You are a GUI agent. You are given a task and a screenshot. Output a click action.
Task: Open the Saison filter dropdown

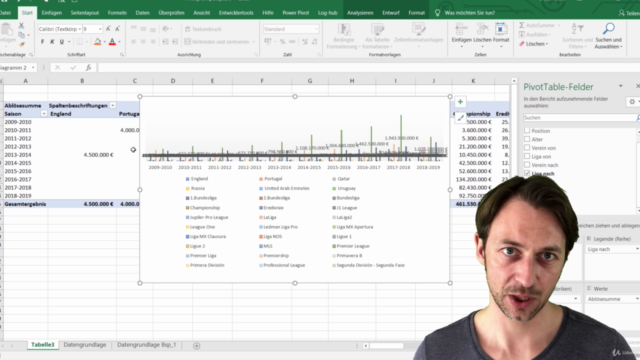44,114
